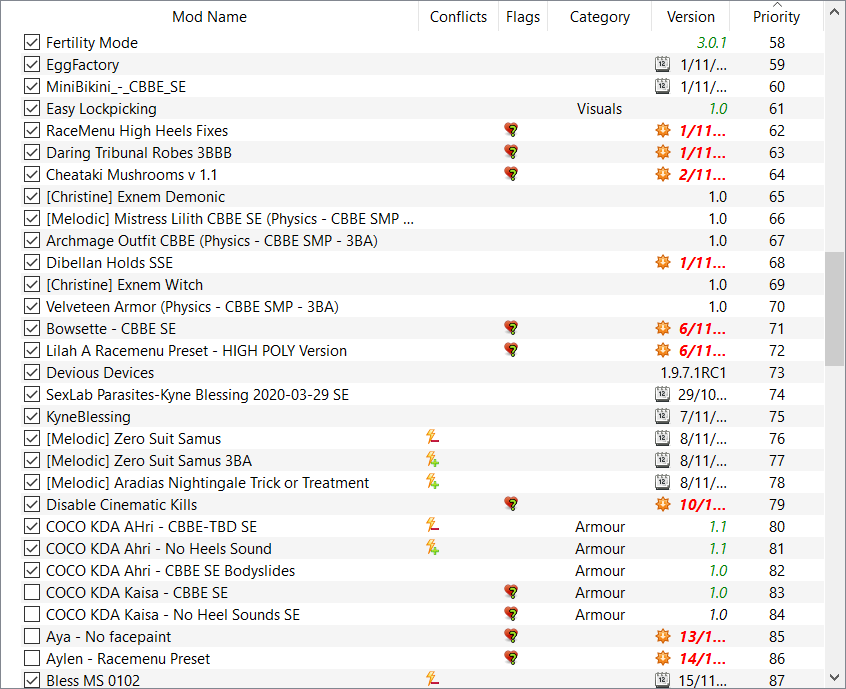Click priority 79 for Disable Cinematic Kills
Viewport: 846px width, 689px height.
tap(777, 504)
